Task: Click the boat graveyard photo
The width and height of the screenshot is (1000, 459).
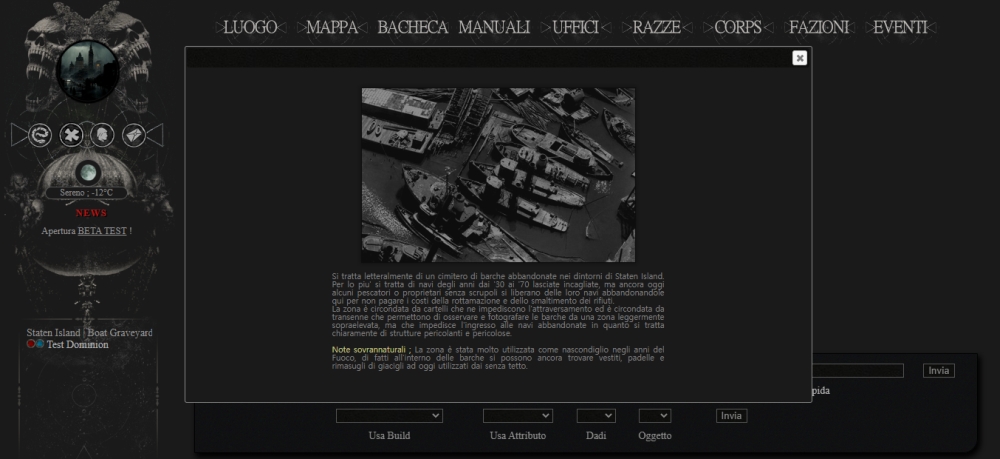Action: click(498, 175)
